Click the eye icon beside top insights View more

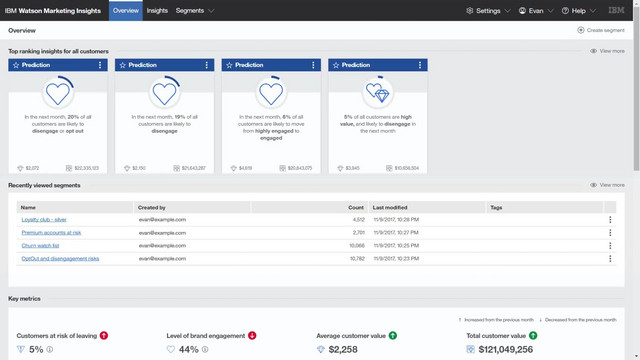tap(593, 51)
